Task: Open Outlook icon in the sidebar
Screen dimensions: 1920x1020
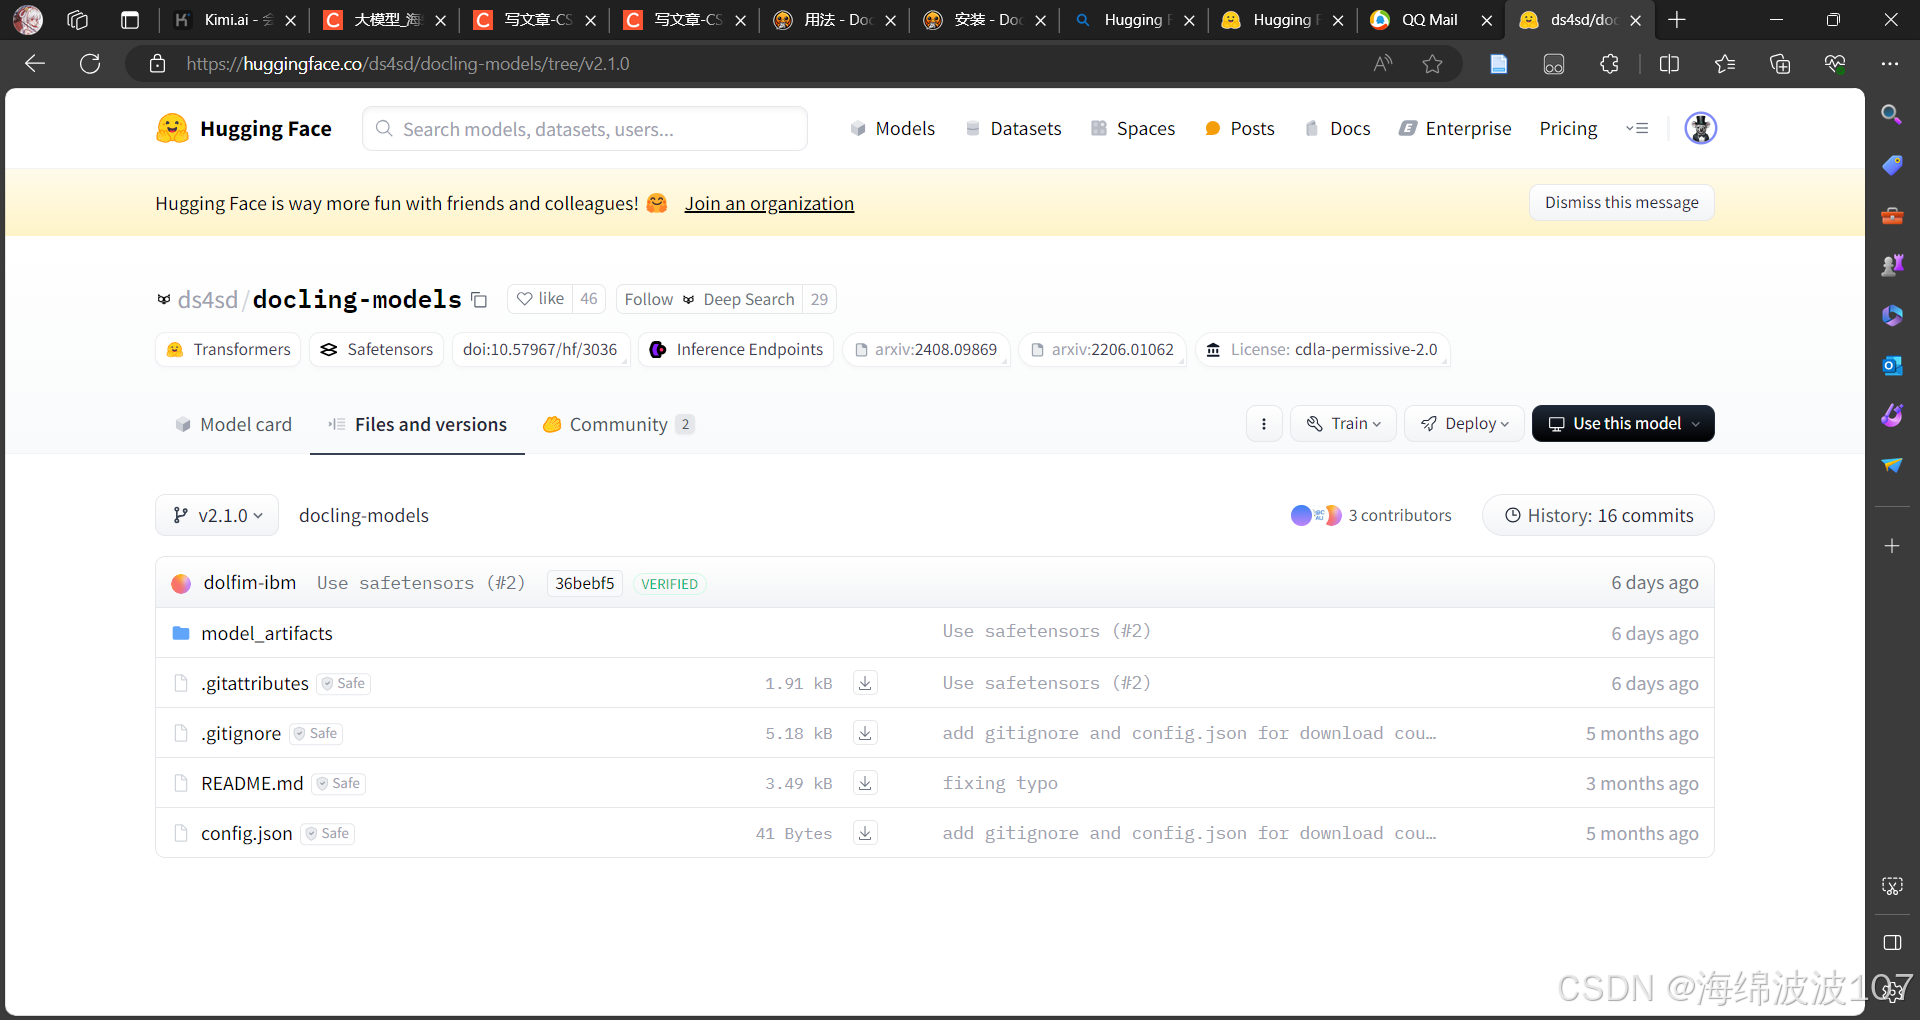Action: (1891, 365)
